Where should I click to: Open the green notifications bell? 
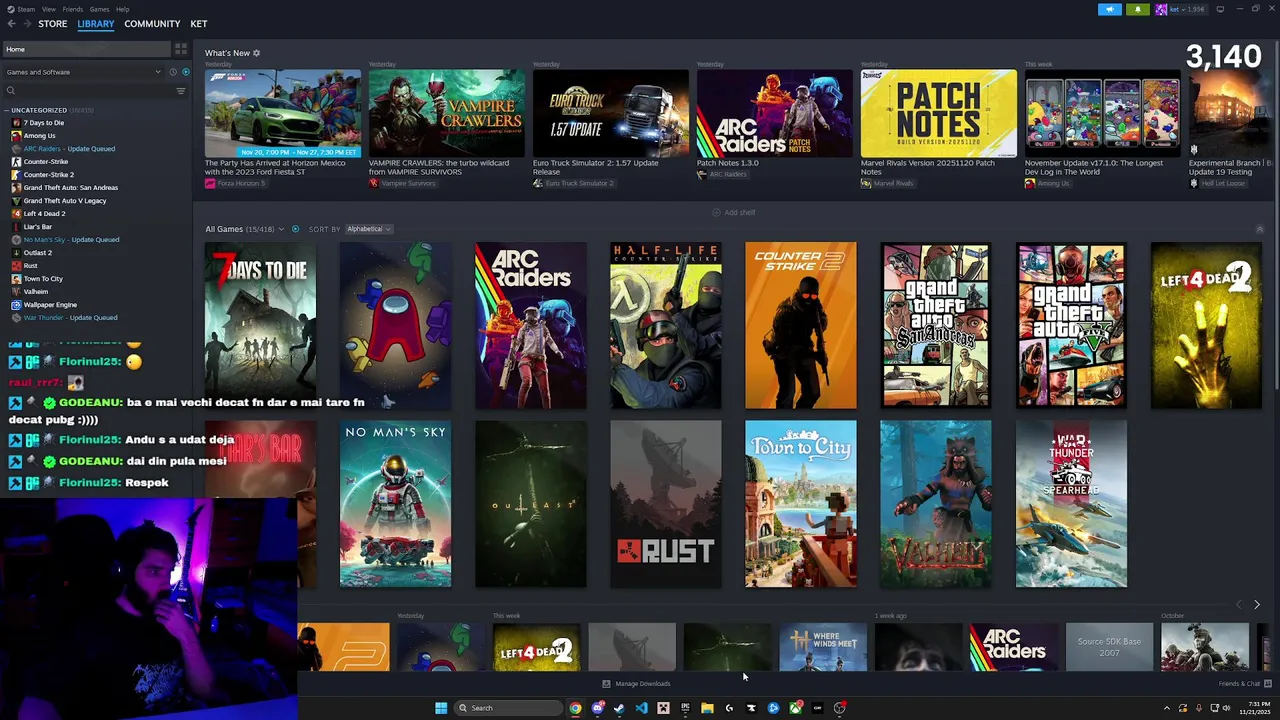[x=1138, y=9]
